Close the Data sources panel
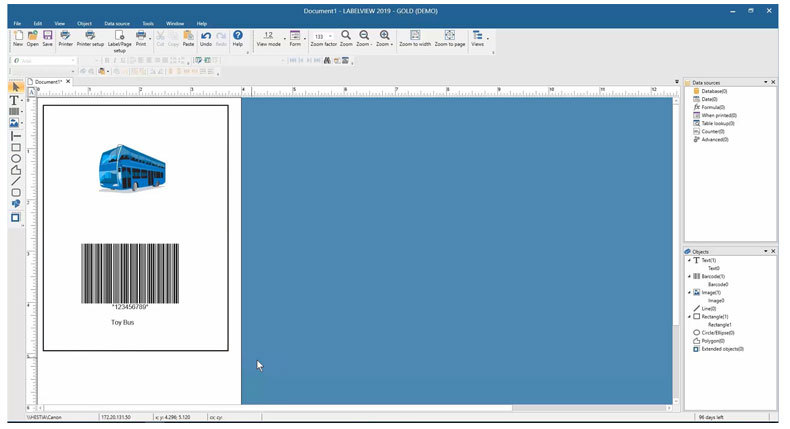The height and width of the screenshot is (429, 790). tap(772, 82)
